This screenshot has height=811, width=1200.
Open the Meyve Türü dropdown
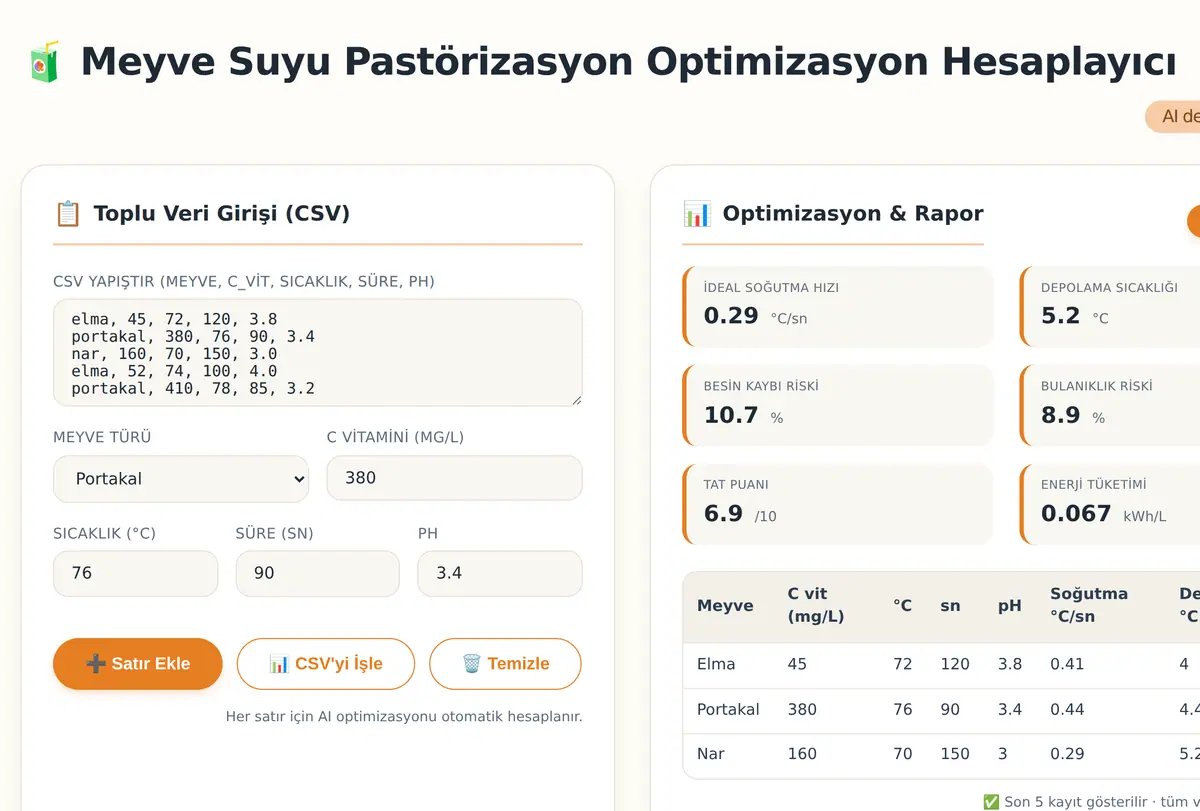tap(181, 479)
